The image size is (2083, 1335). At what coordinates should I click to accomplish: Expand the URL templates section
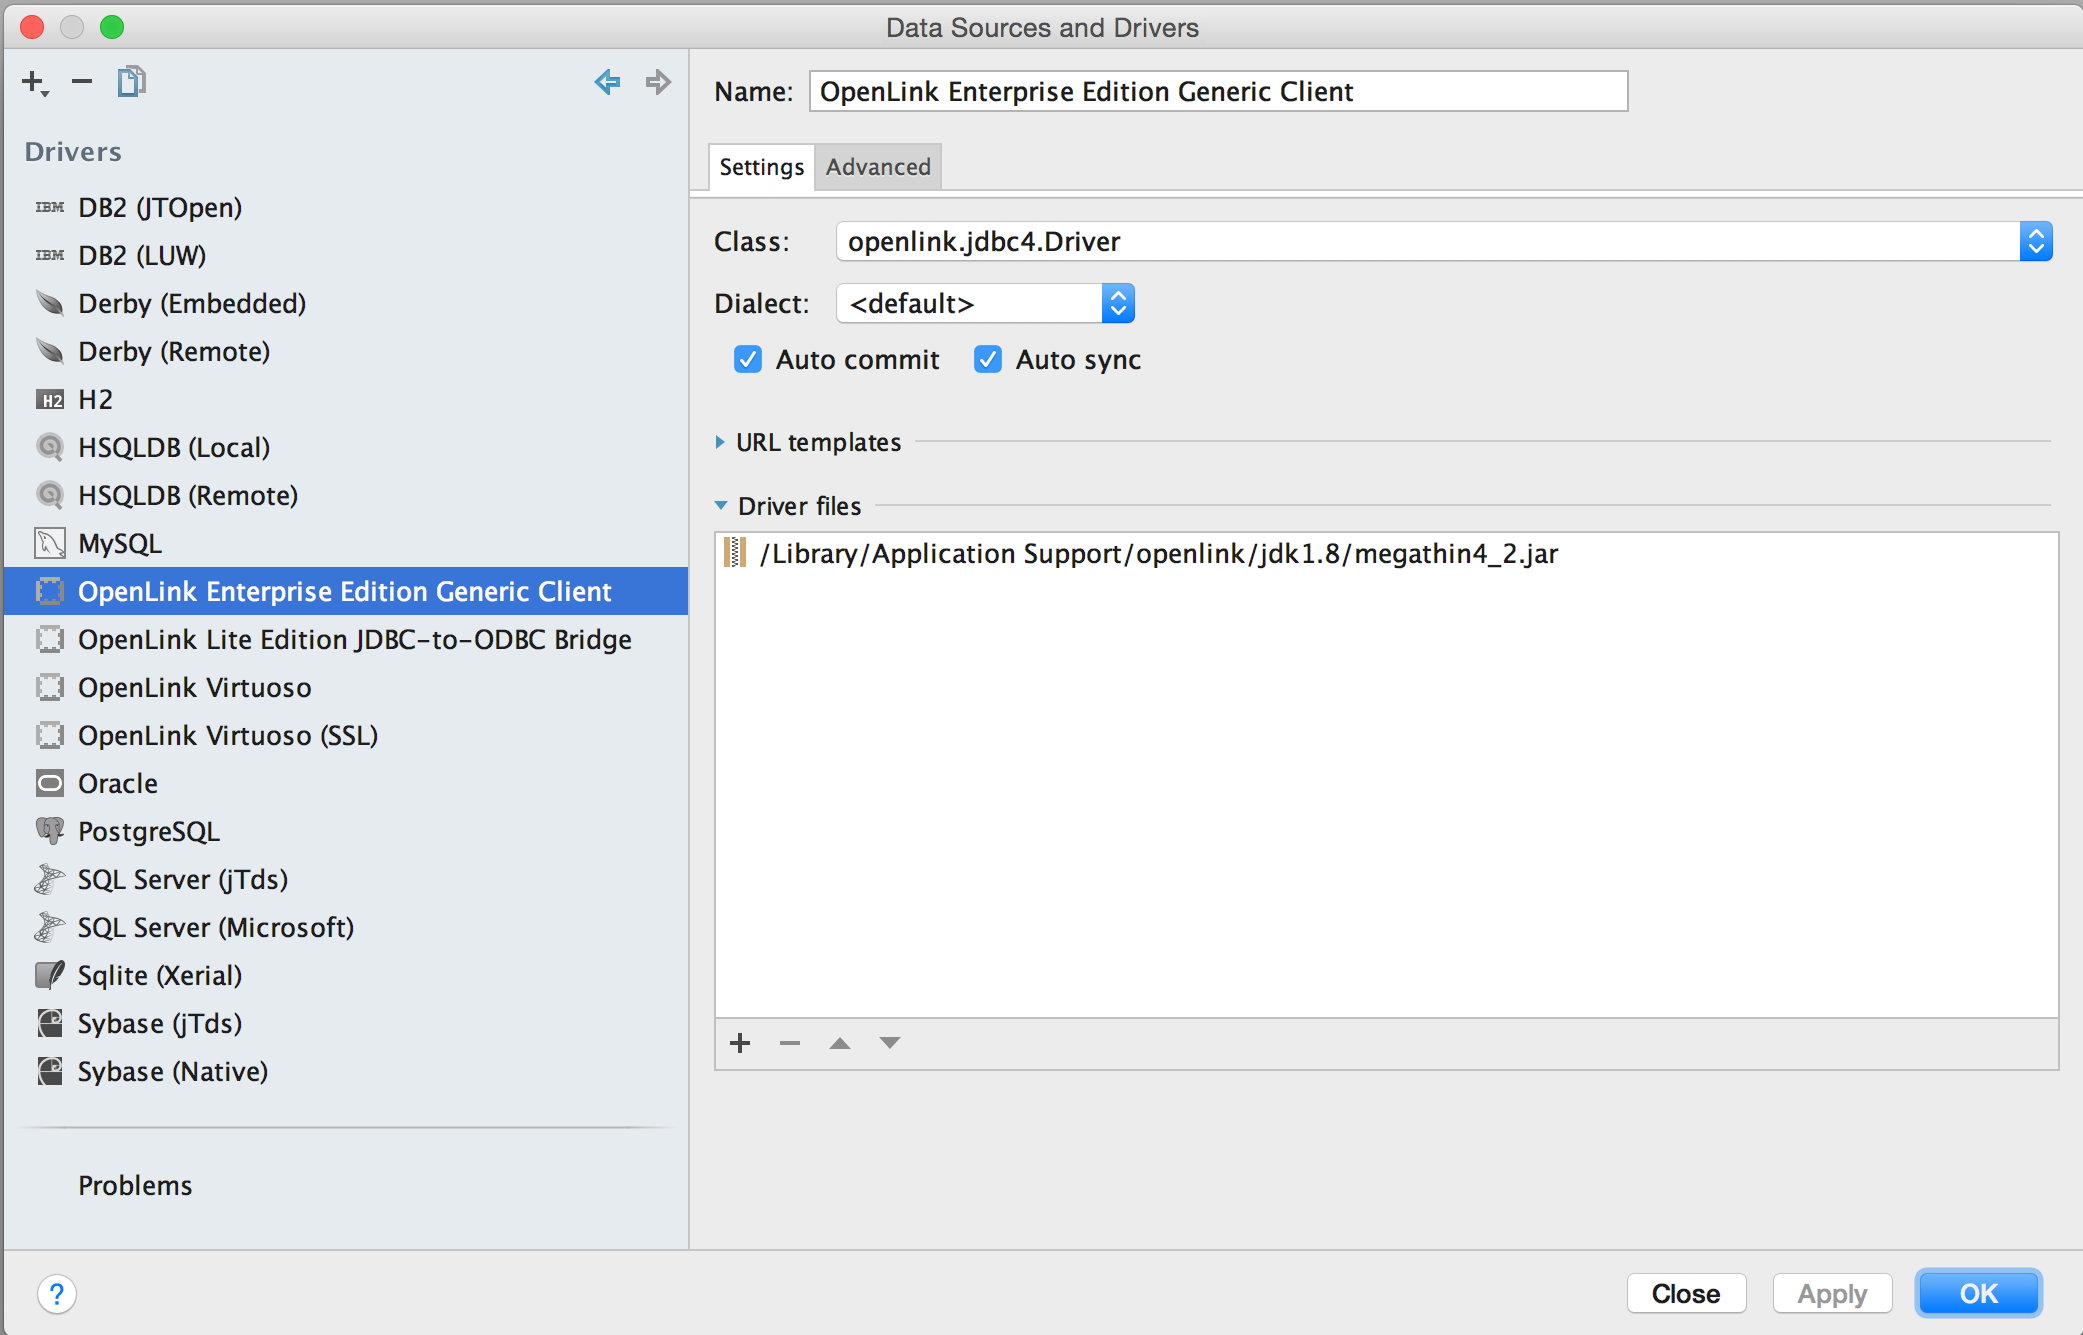click(x=720, y=442)
